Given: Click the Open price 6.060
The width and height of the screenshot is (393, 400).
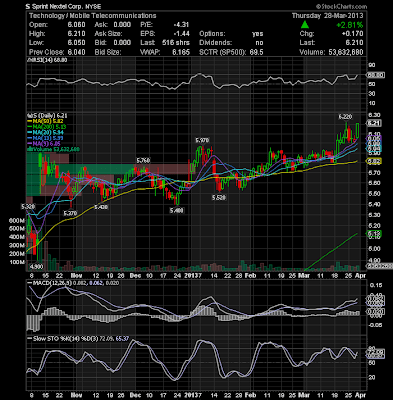Looking at the screenshot, I should pyautogui.click(x=76, y=25).
